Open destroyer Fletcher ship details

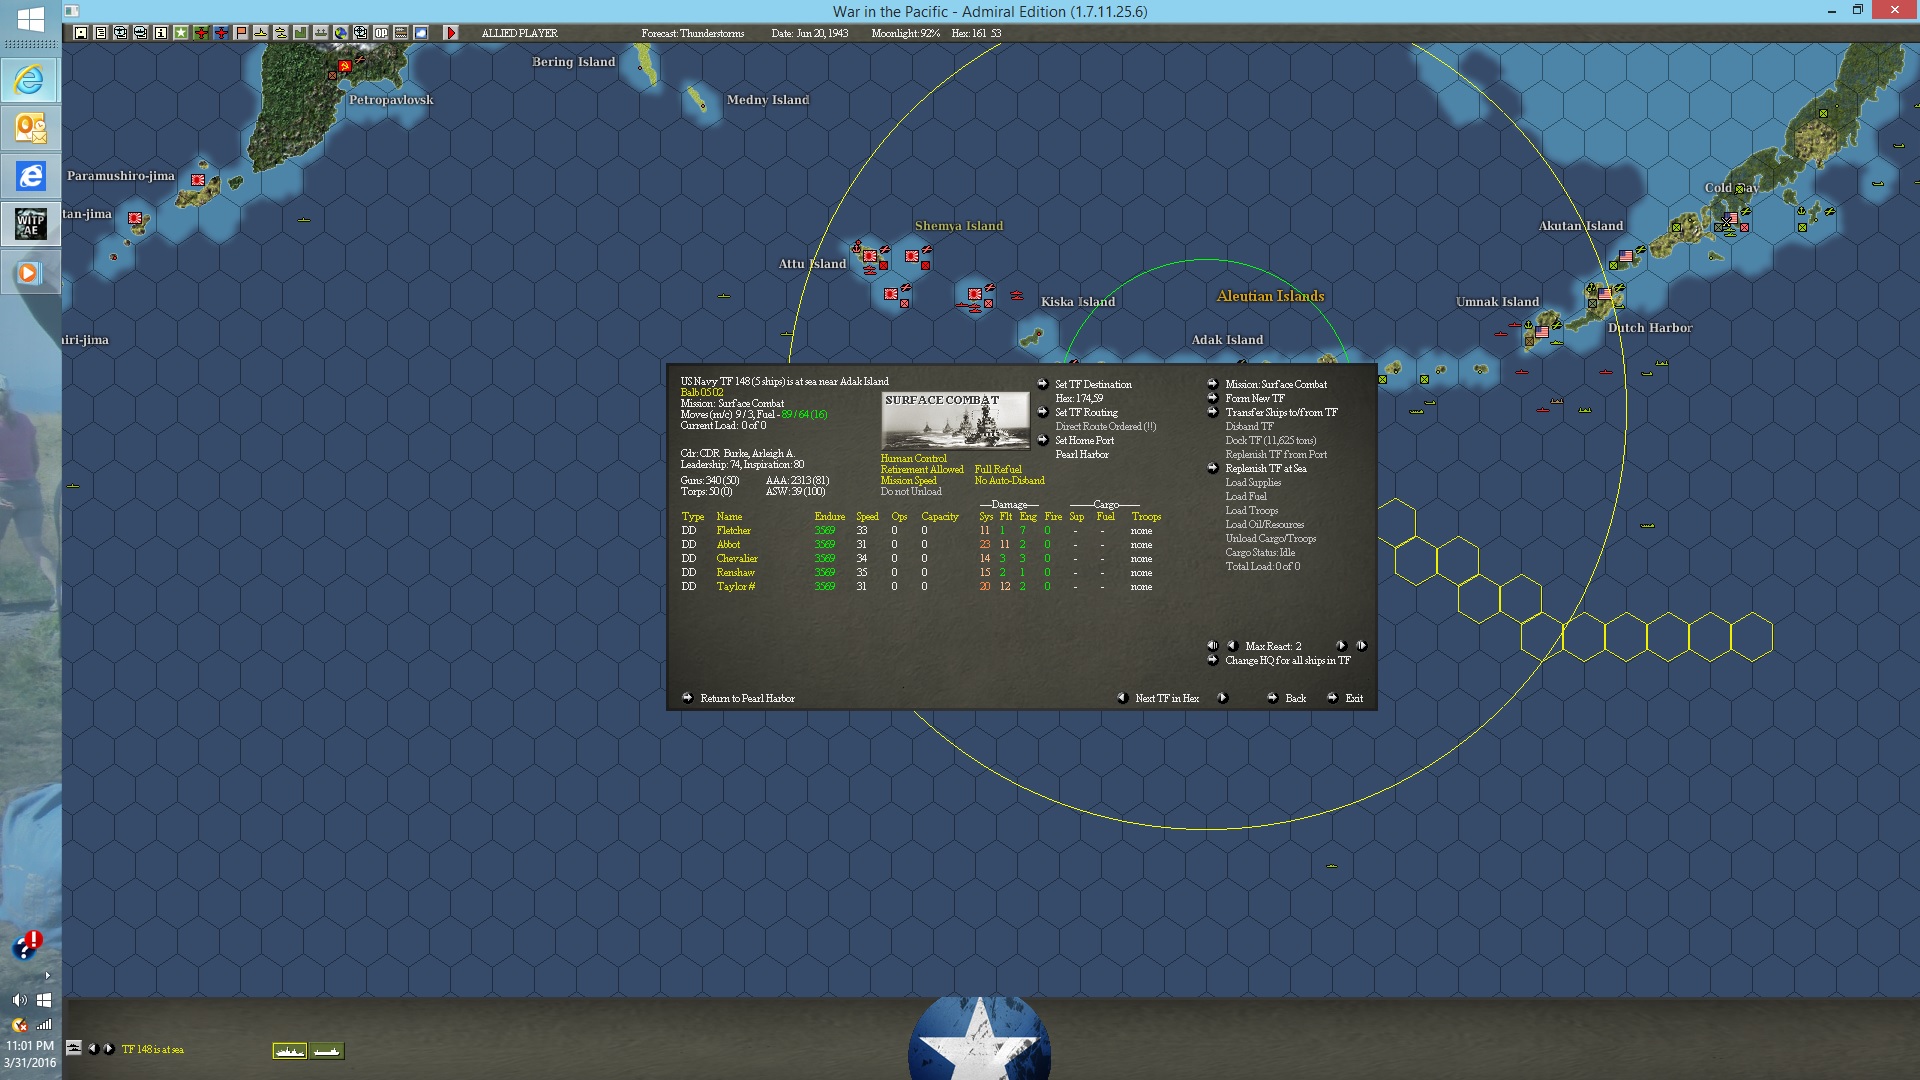(x=733, y=531)
